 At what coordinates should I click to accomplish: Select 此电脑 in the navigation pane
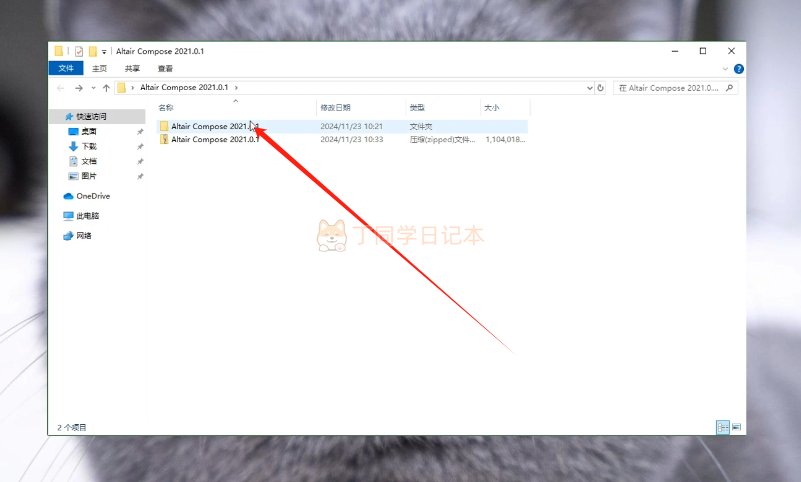click(x=87, y=215)
